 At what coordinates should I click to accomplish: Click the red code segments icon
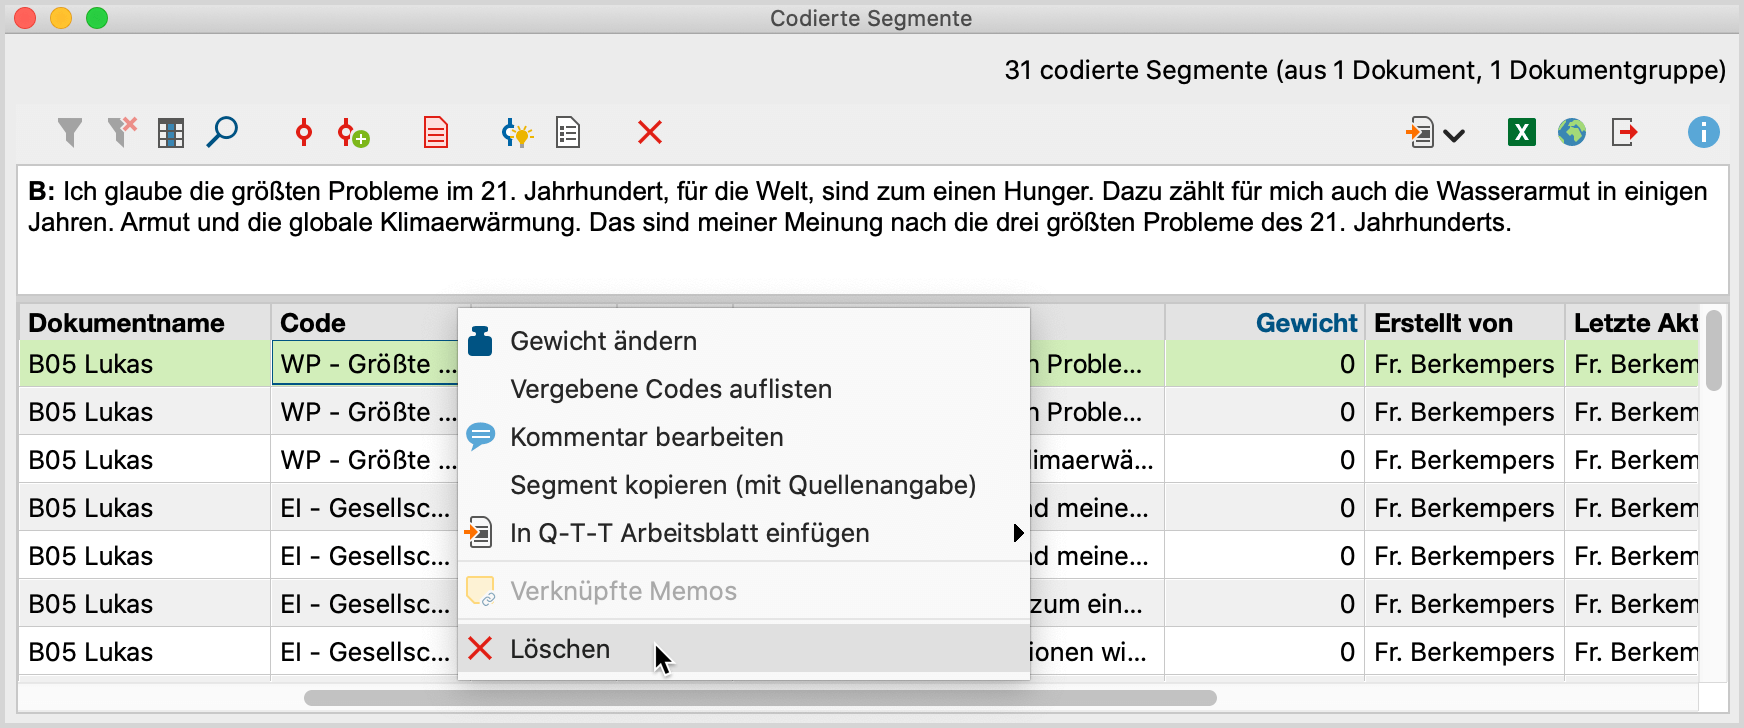click(304, 132)
